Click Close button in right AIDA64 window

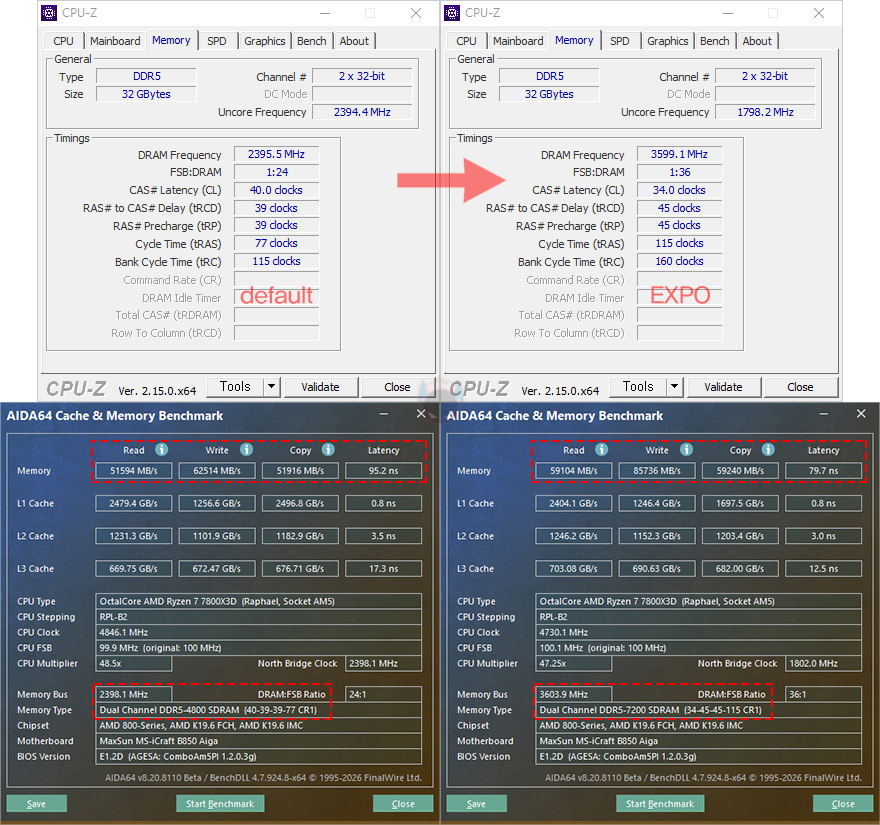pyautogui.click(x=843, y=804)
